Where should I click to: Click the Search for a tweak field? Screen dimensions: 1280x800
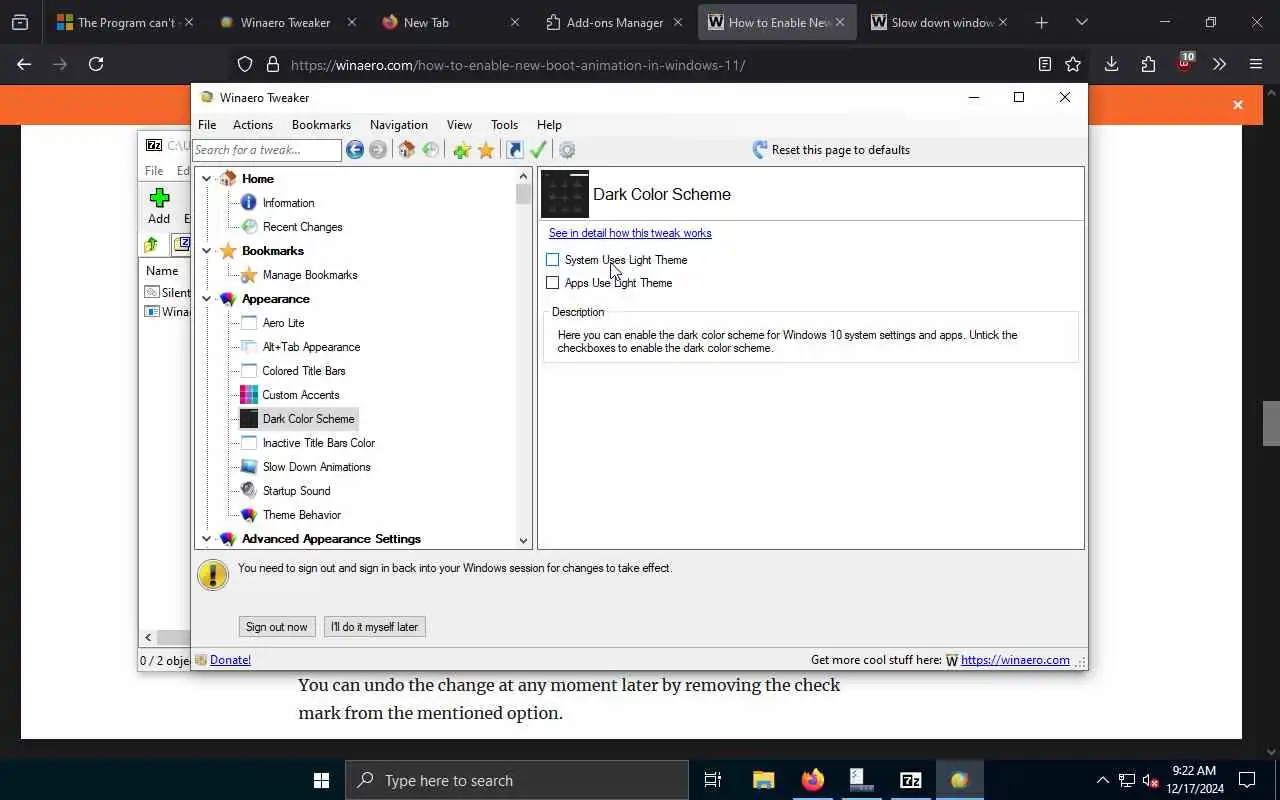tap(267, 150)
